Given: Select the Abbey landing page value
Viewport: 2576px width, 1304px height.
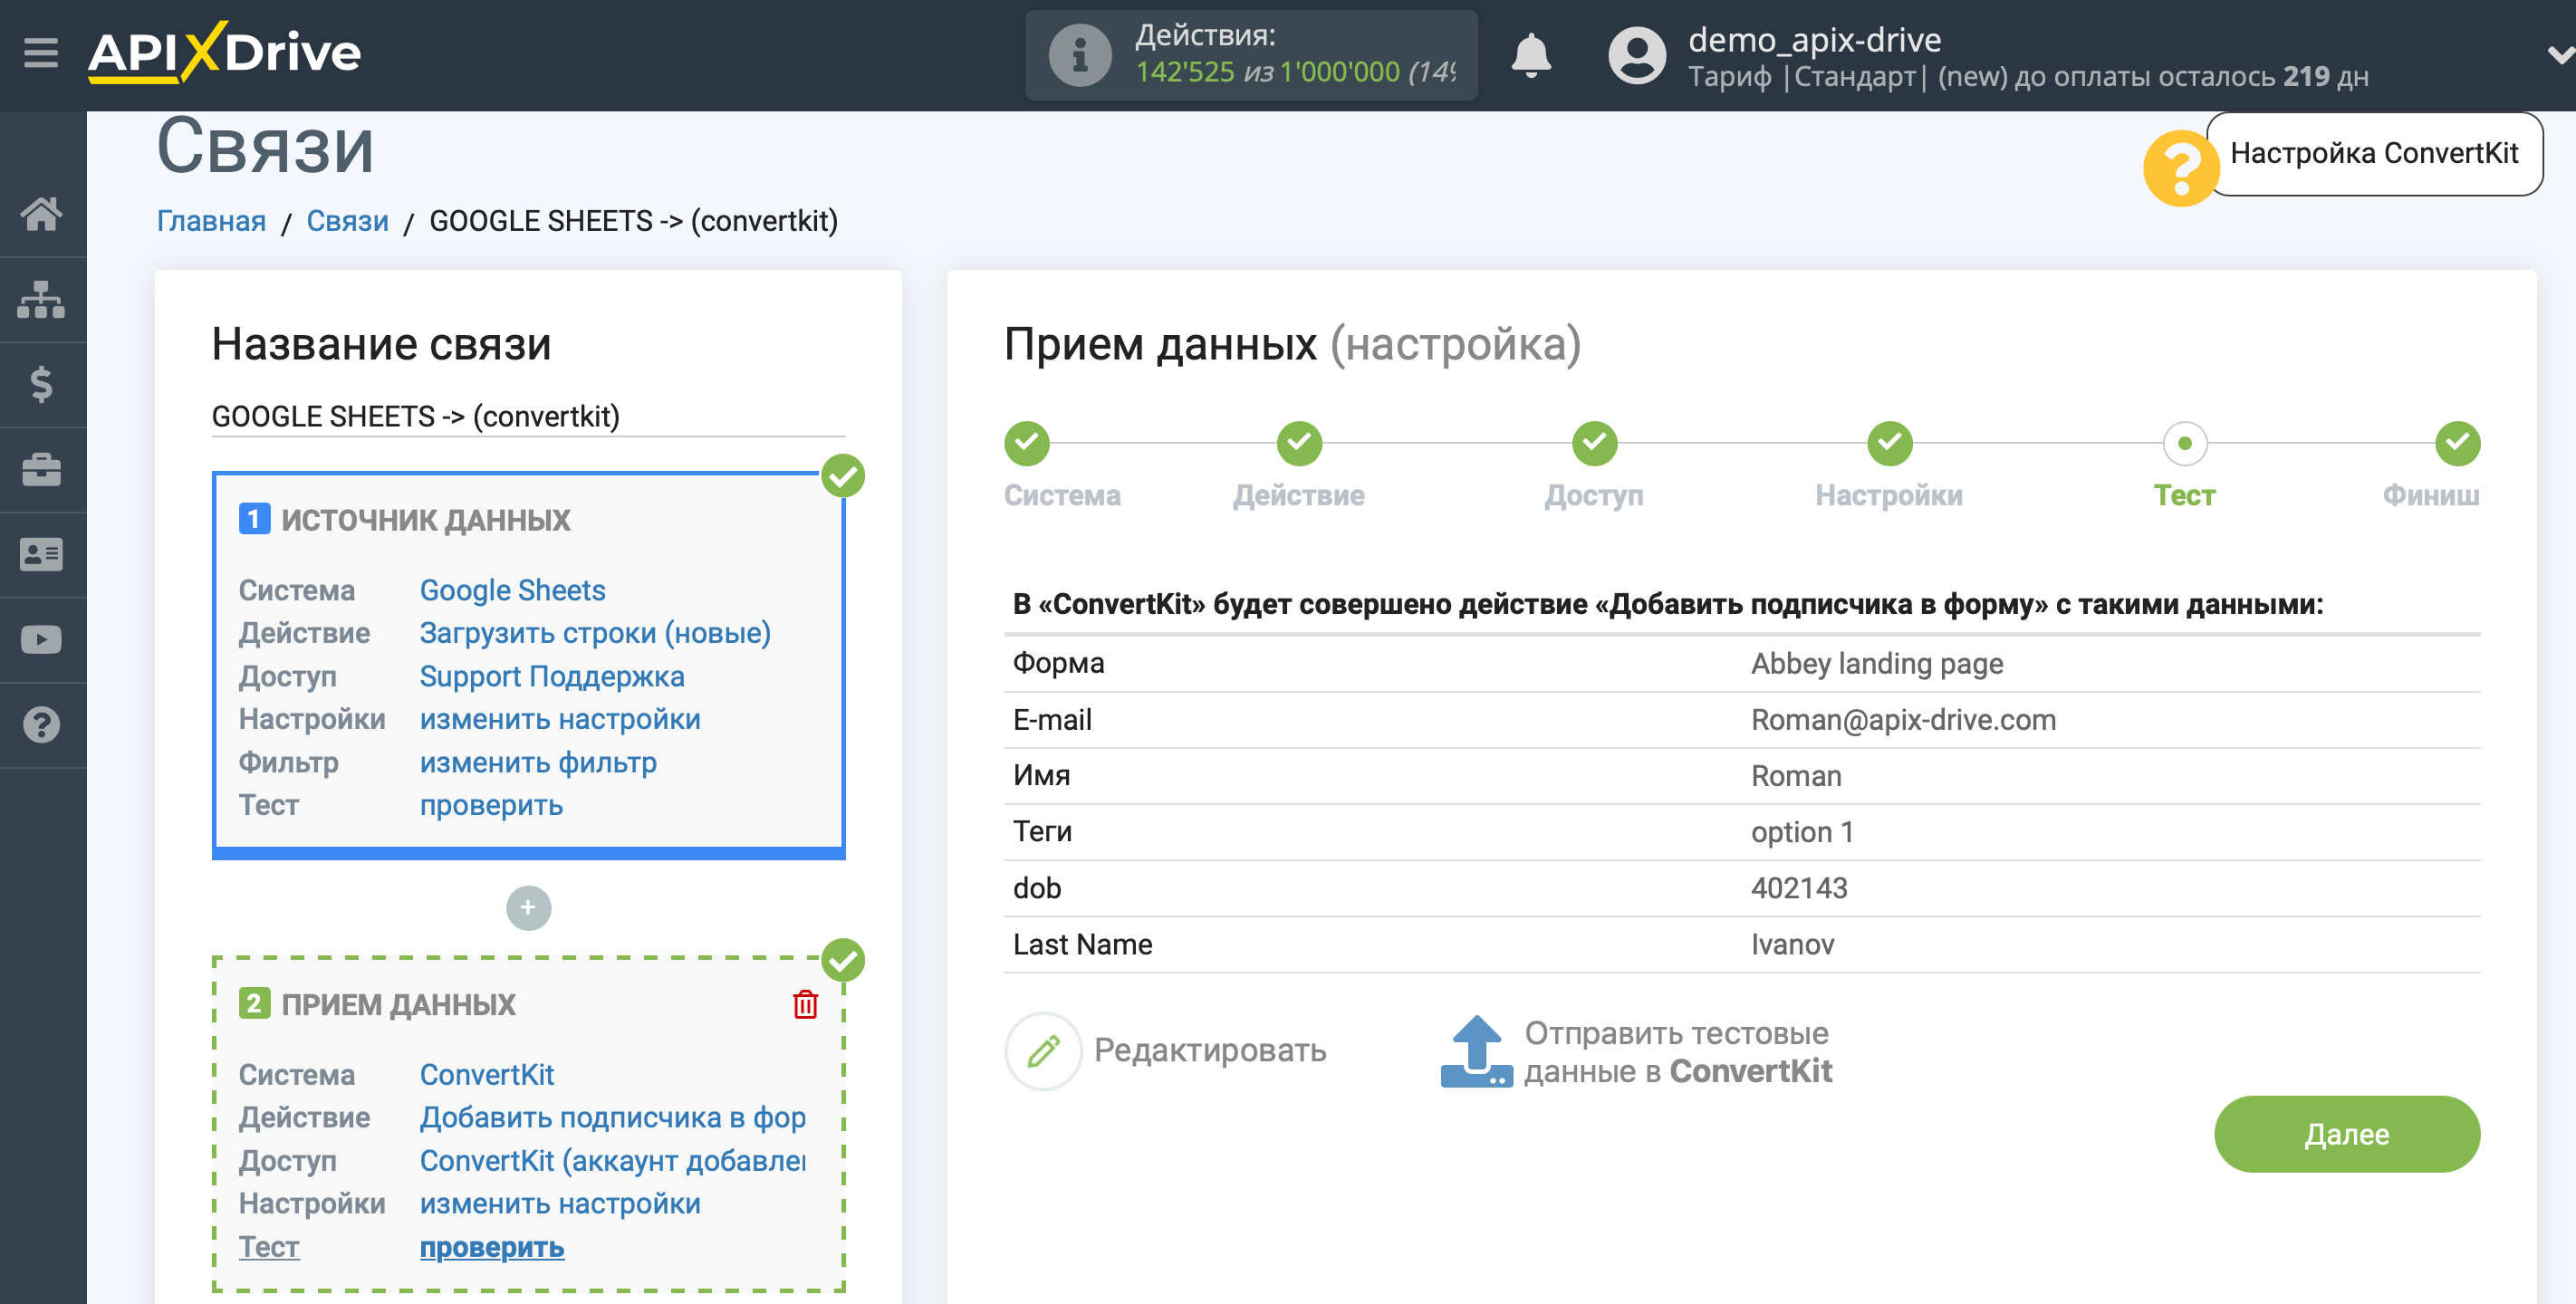Looking at the screenshot, I should pos(1876,663).
